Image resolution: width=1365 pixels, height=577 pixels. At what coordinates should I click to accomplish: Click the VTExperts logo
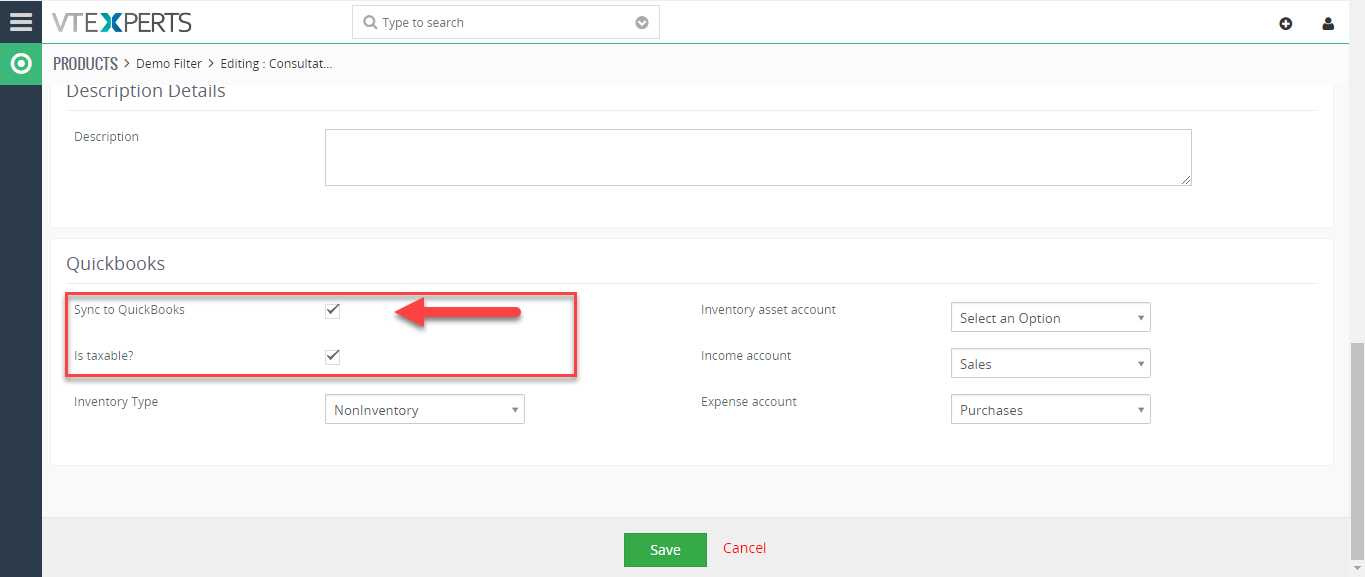point(122,22)
